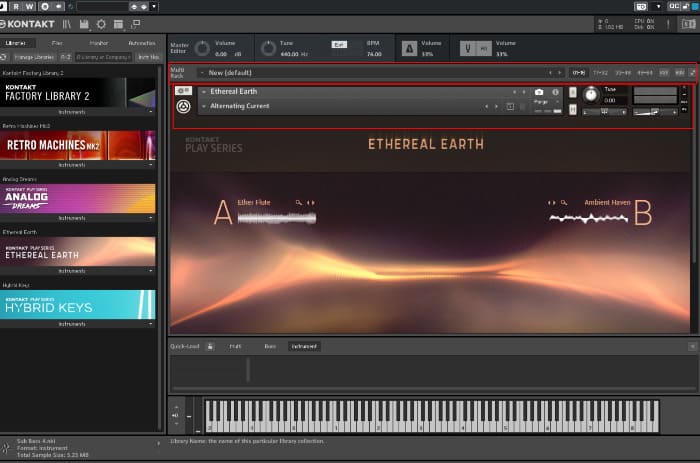
Task: Click the NI panel icon top right
Action: click(x=688, y=24)
